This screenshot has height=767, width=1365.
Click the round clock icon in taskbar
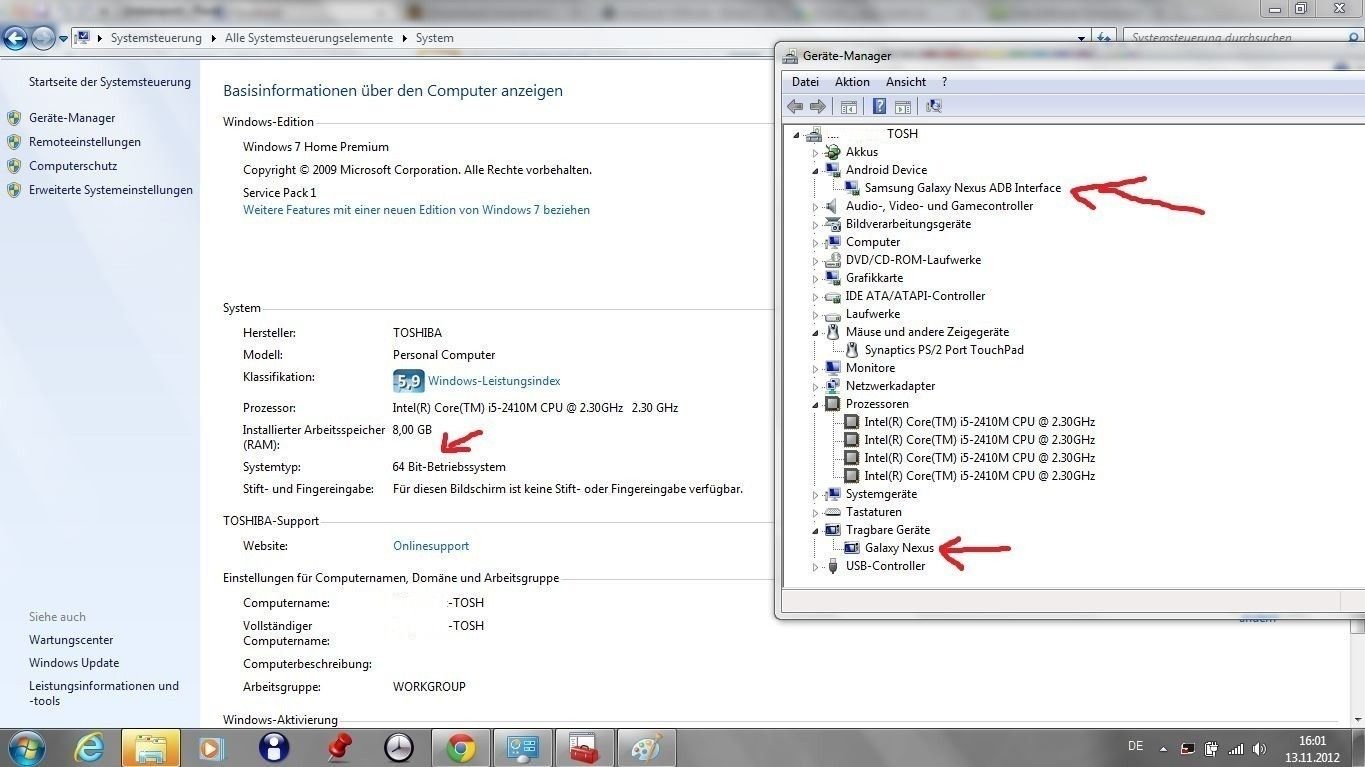[x=399, y=747]
